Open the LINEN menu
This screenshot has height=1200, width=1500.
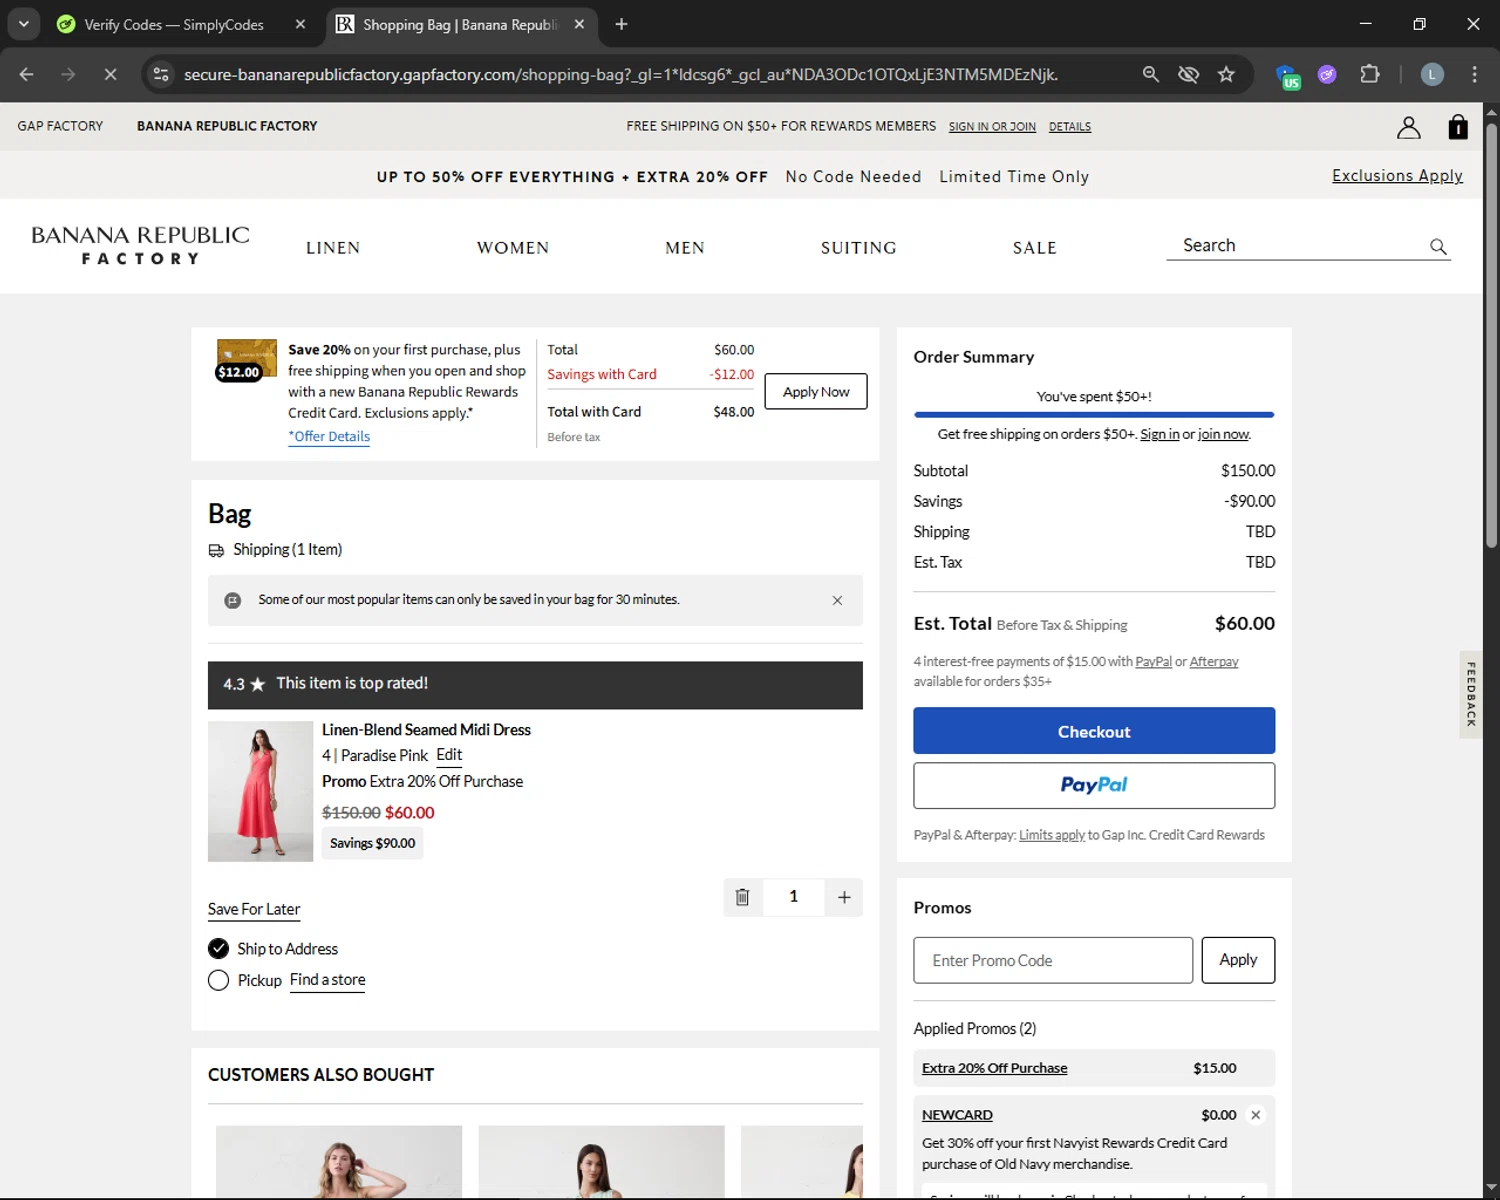[333, 248]
